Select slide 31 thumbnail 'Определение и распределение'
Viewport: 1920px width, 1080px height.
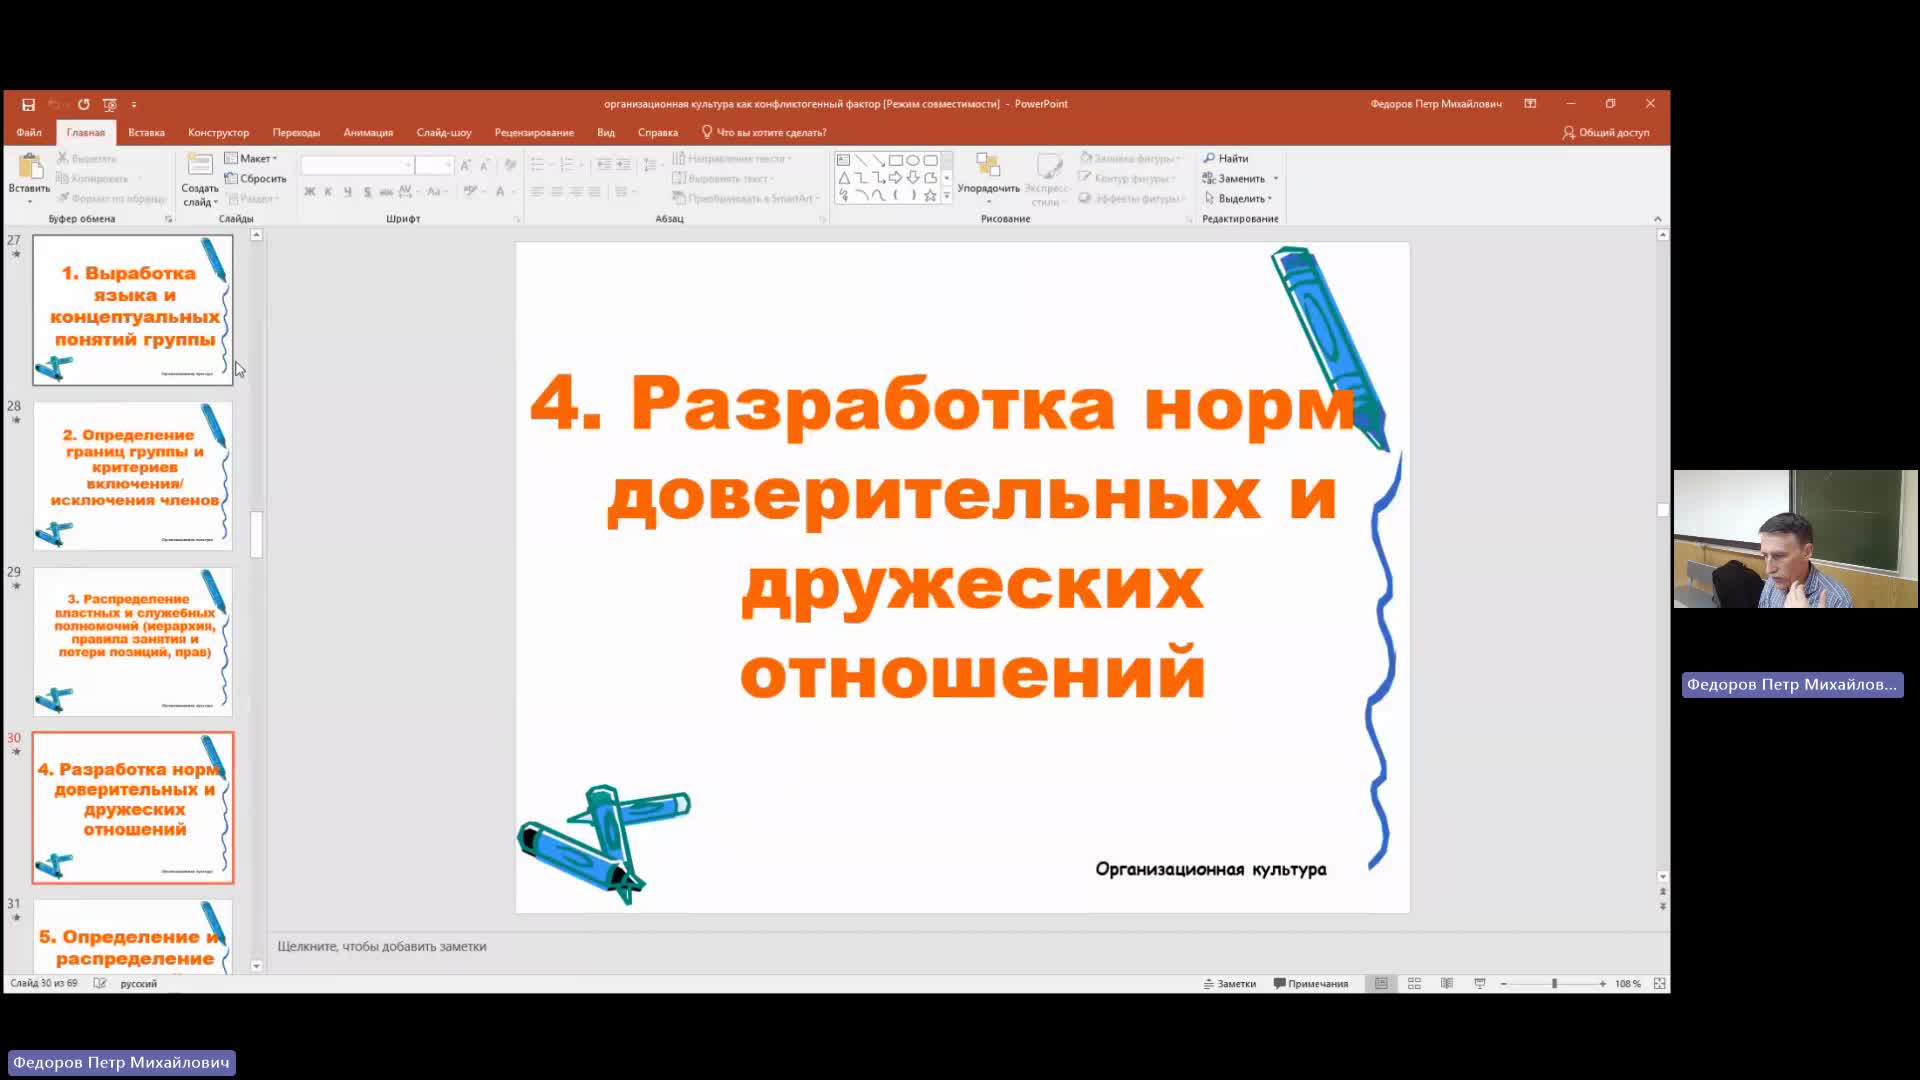click(x=133, y=936)
